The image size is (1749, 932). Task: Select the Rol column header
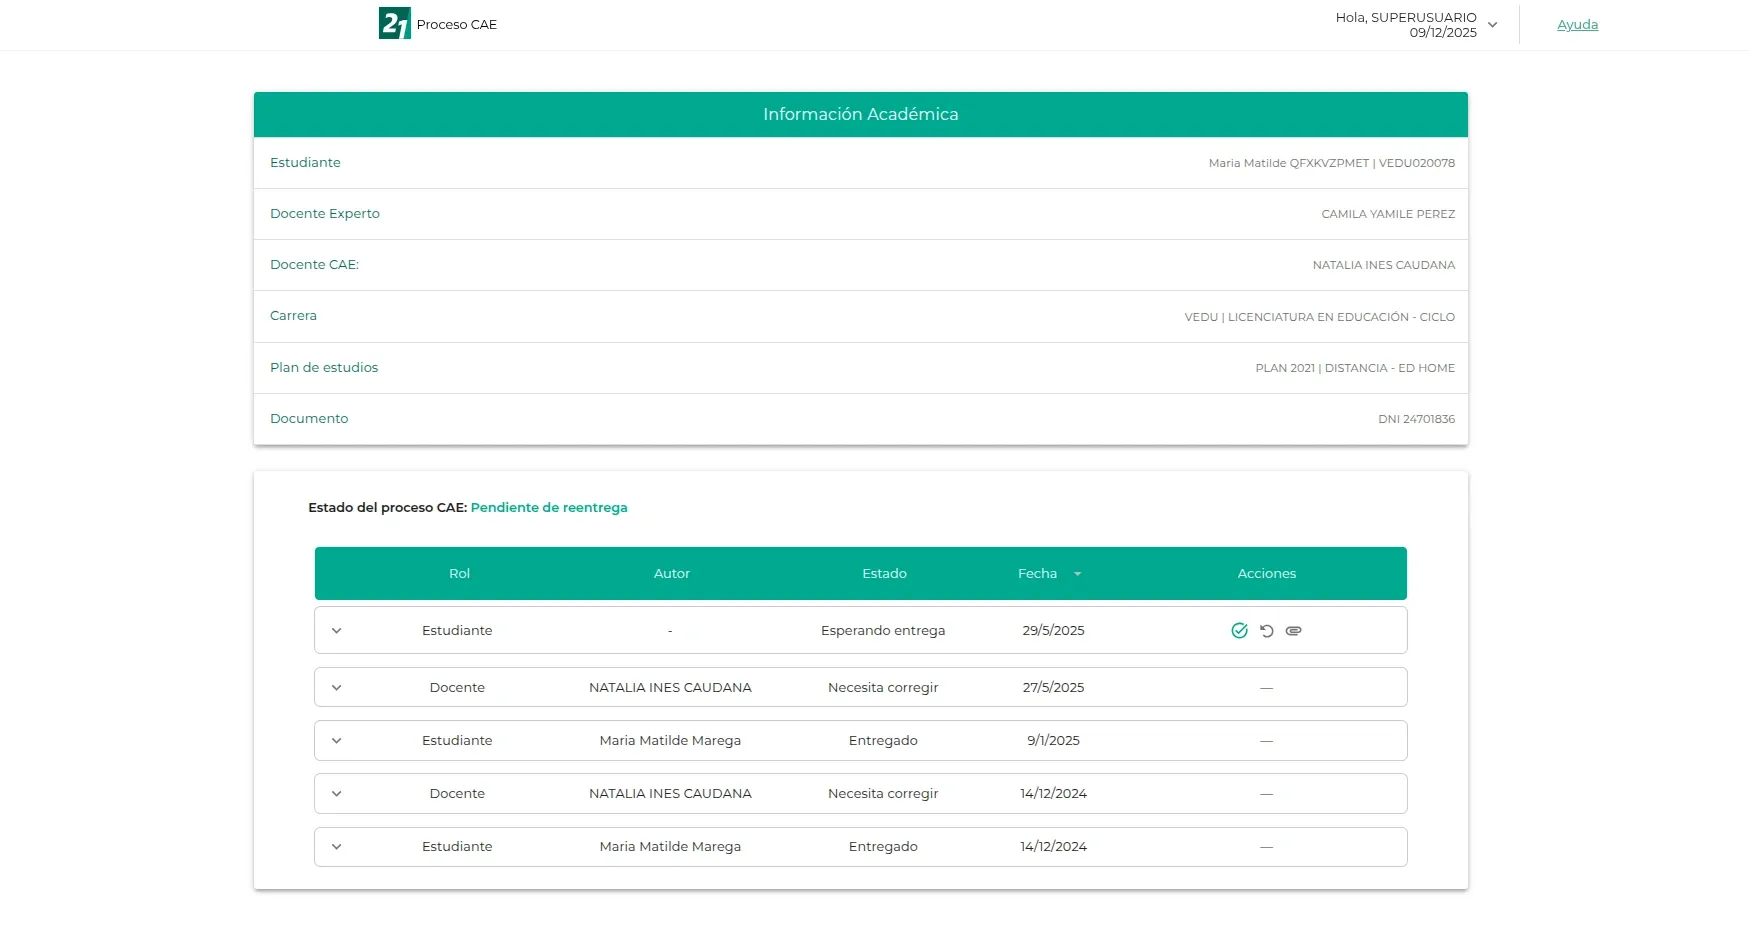(459, 574)
